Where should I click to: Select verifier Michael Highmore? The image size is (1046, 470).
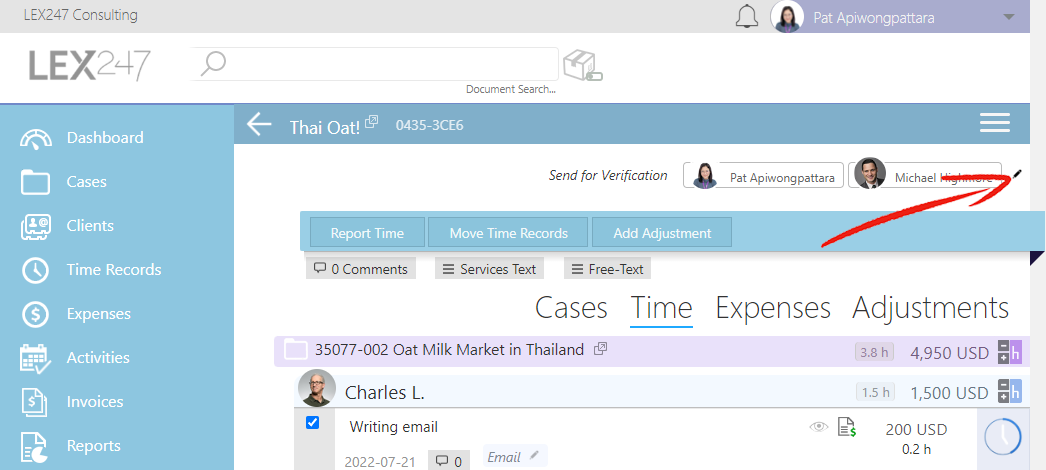[925, 175]
